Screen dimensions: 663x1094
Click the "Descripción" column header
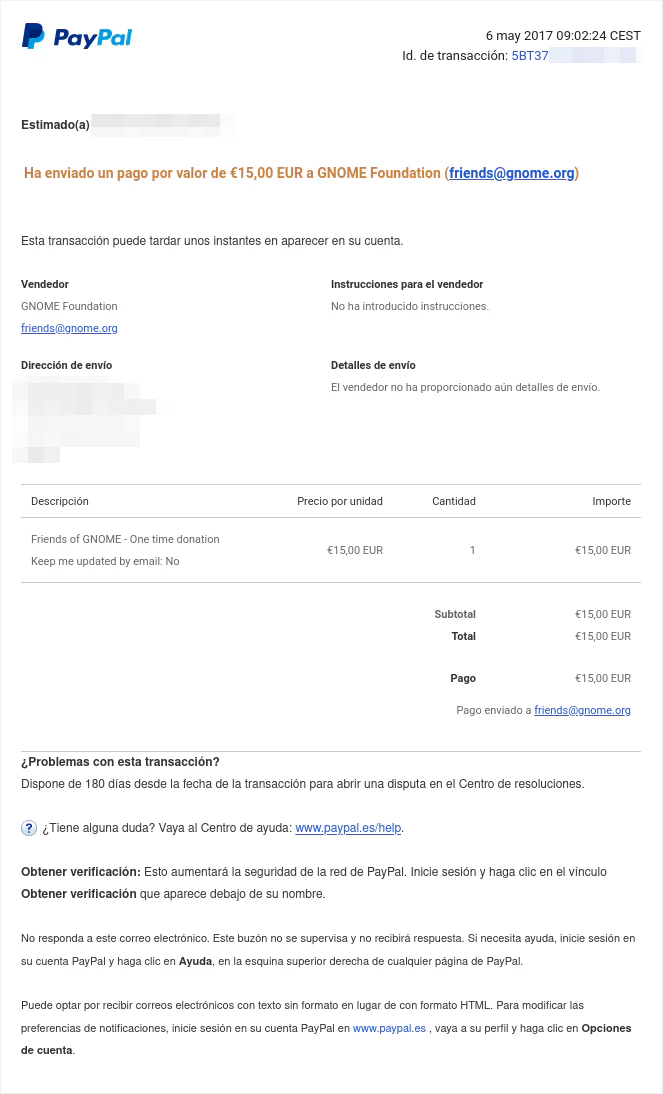[60, 501]
